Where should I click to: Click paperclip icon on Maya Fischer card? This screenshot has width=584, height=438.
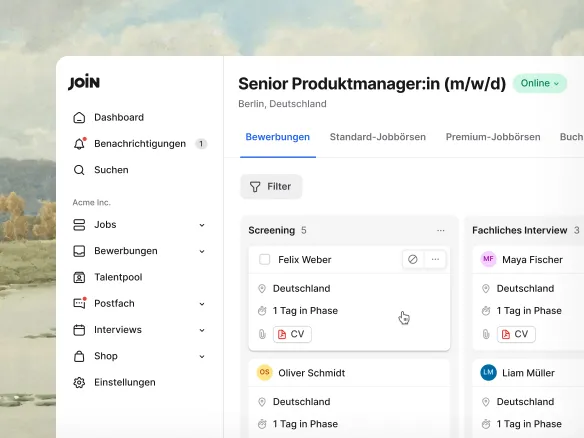click(x=486, y=334)
